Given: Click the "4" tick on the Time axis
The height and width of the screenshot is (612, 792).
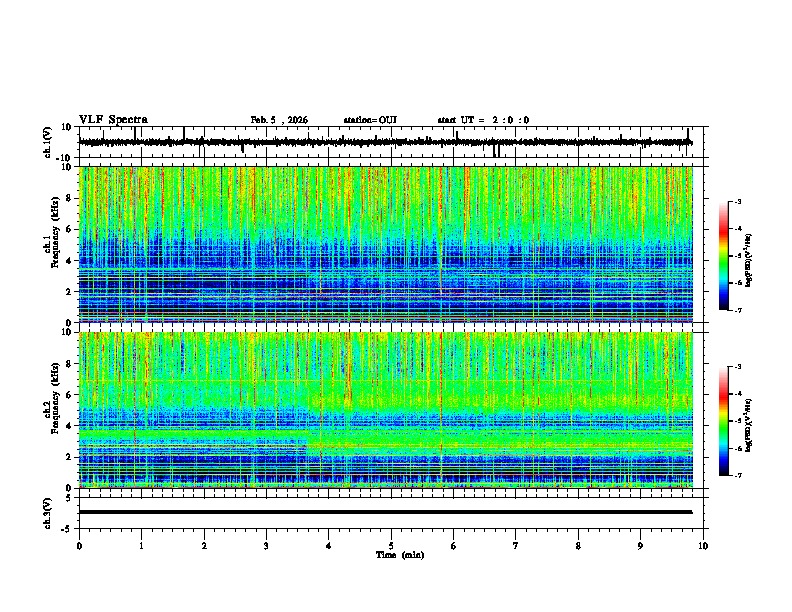Looking at the screenshot, I should pyautogui.click(x=329, y=546).
